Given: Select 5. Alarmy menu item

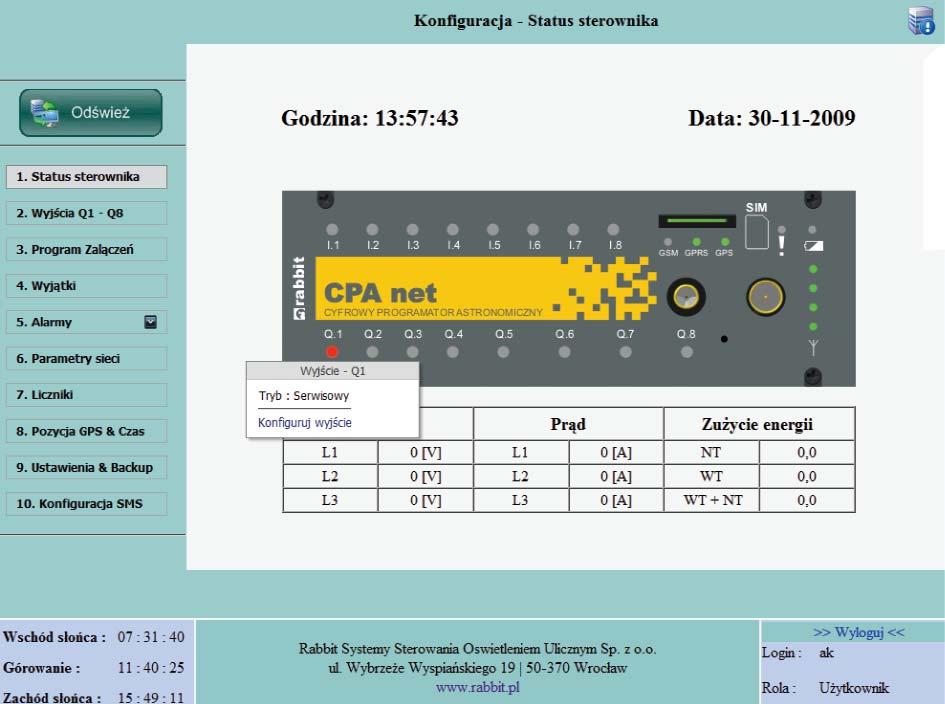Looking at the screenshot, I should [x=86, y=322].
